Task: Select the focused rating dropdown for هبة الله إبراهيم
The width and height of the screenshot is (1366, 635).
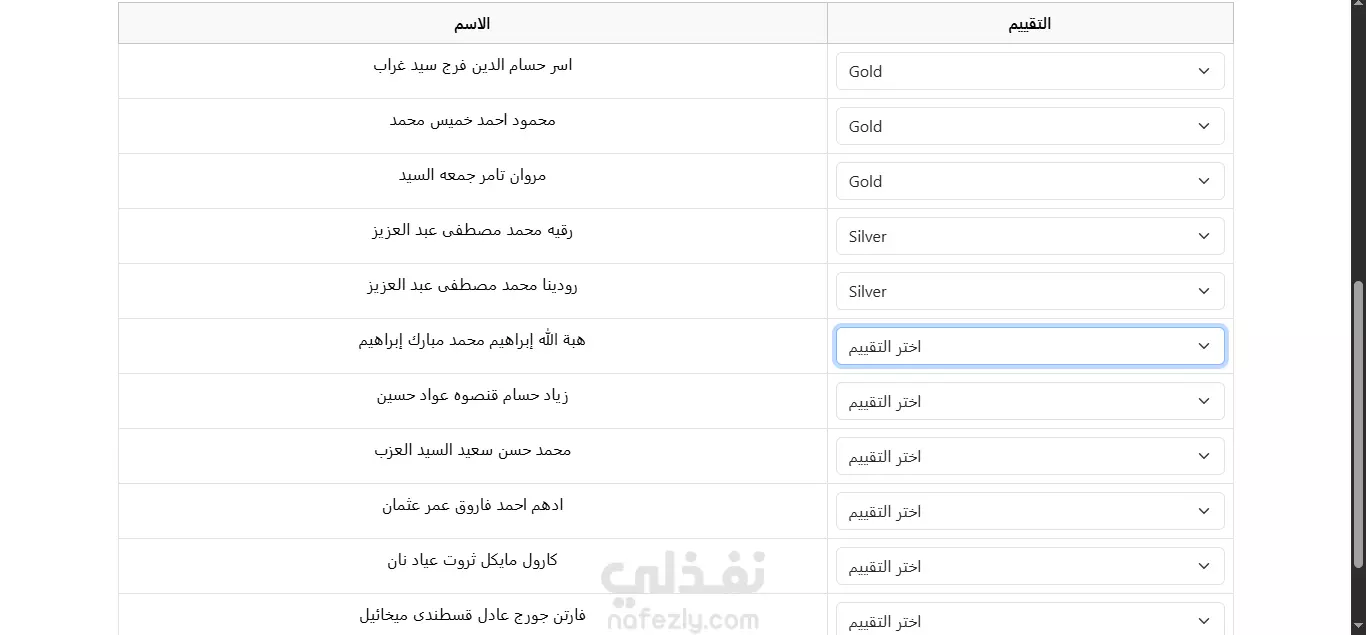Action: coord(1030,346)
